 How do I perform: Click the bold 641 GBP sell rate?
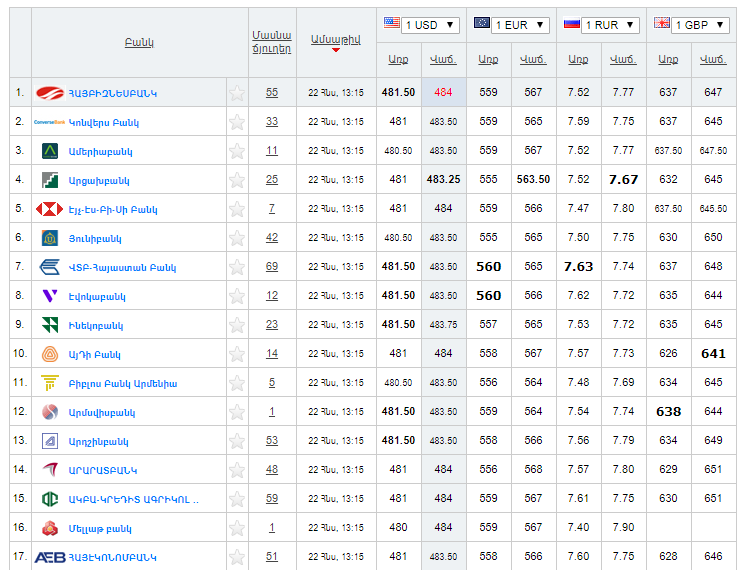tap(713, 353)
